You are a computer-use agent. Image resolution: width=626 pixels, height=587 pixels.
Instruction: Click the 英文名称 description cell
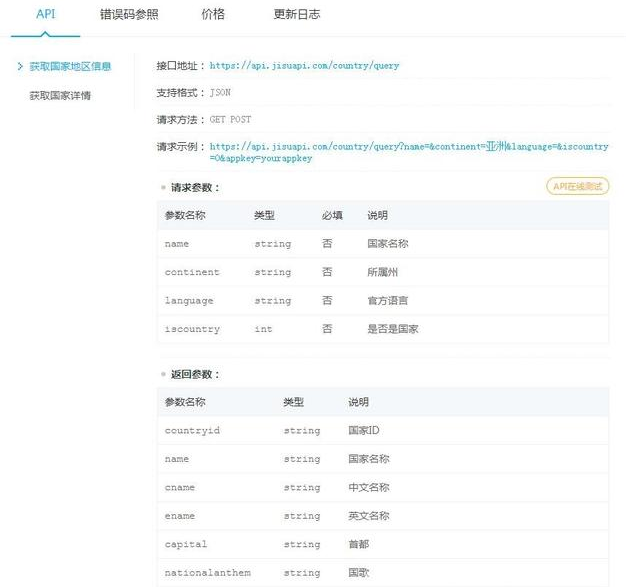[x=368, y=516]
